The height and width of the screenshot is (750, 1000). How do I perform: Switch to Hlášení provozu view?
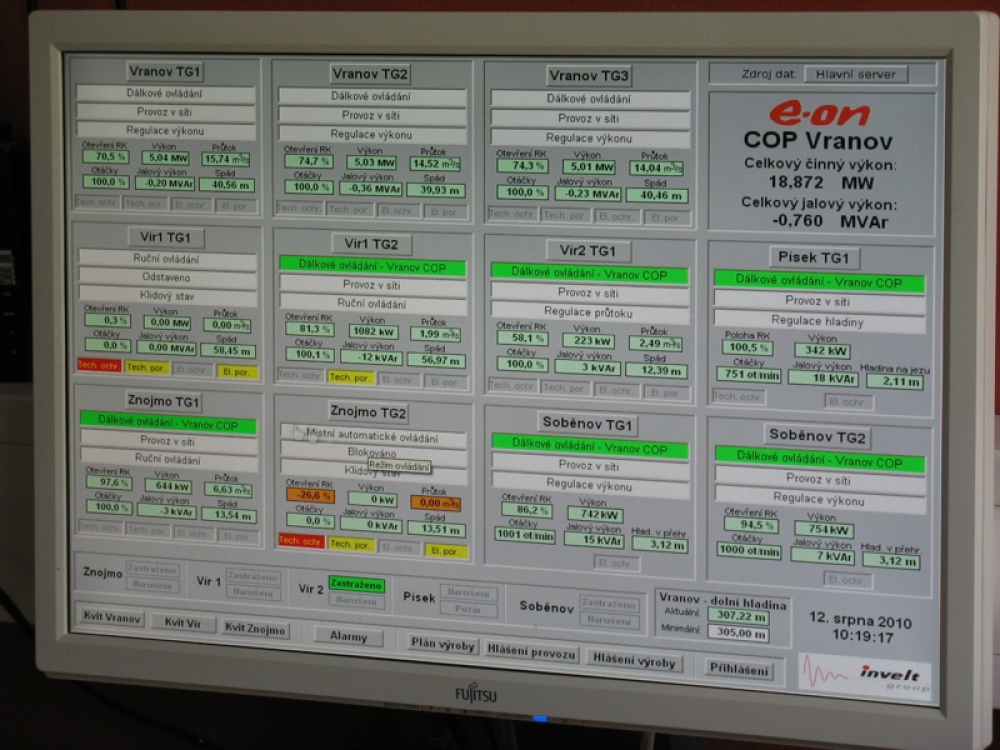pyautogui.click(x=532, y=652)
